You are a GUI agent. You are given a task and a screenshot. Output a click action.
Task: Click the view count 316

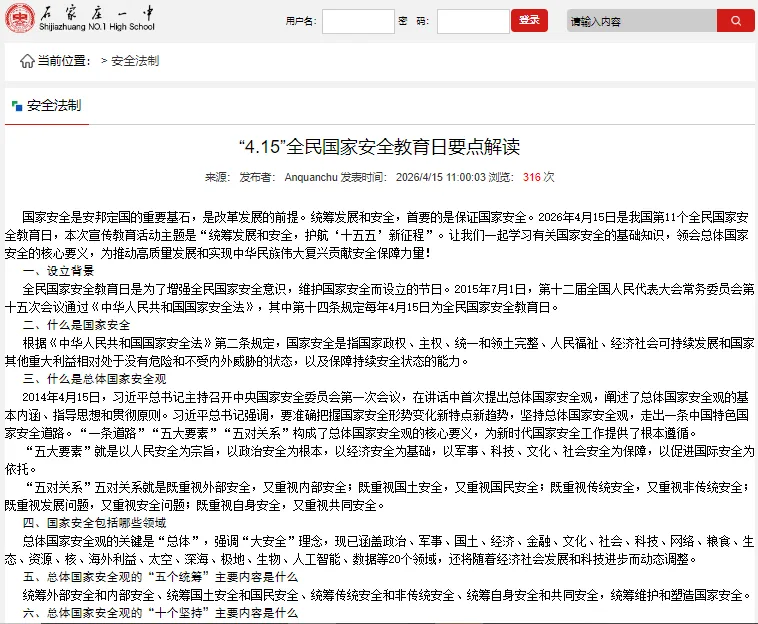531,177
